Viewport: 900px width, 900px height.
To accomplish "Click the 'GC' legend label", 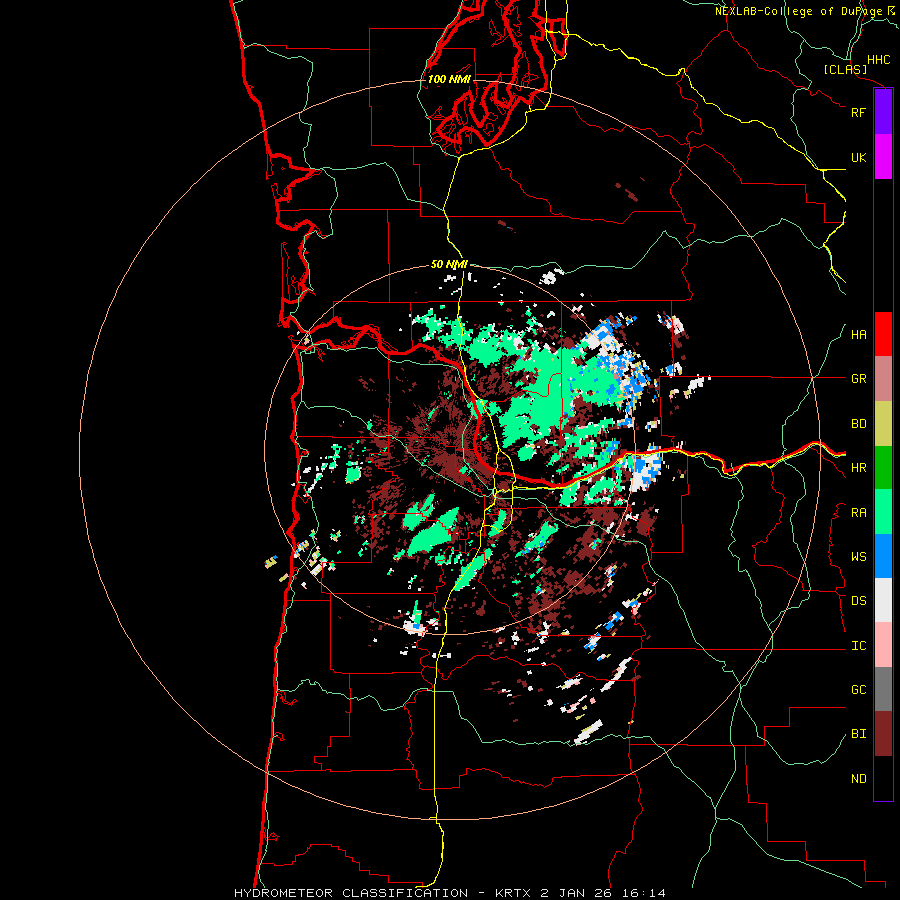I will pyautogui.click(x=858, y=690).
